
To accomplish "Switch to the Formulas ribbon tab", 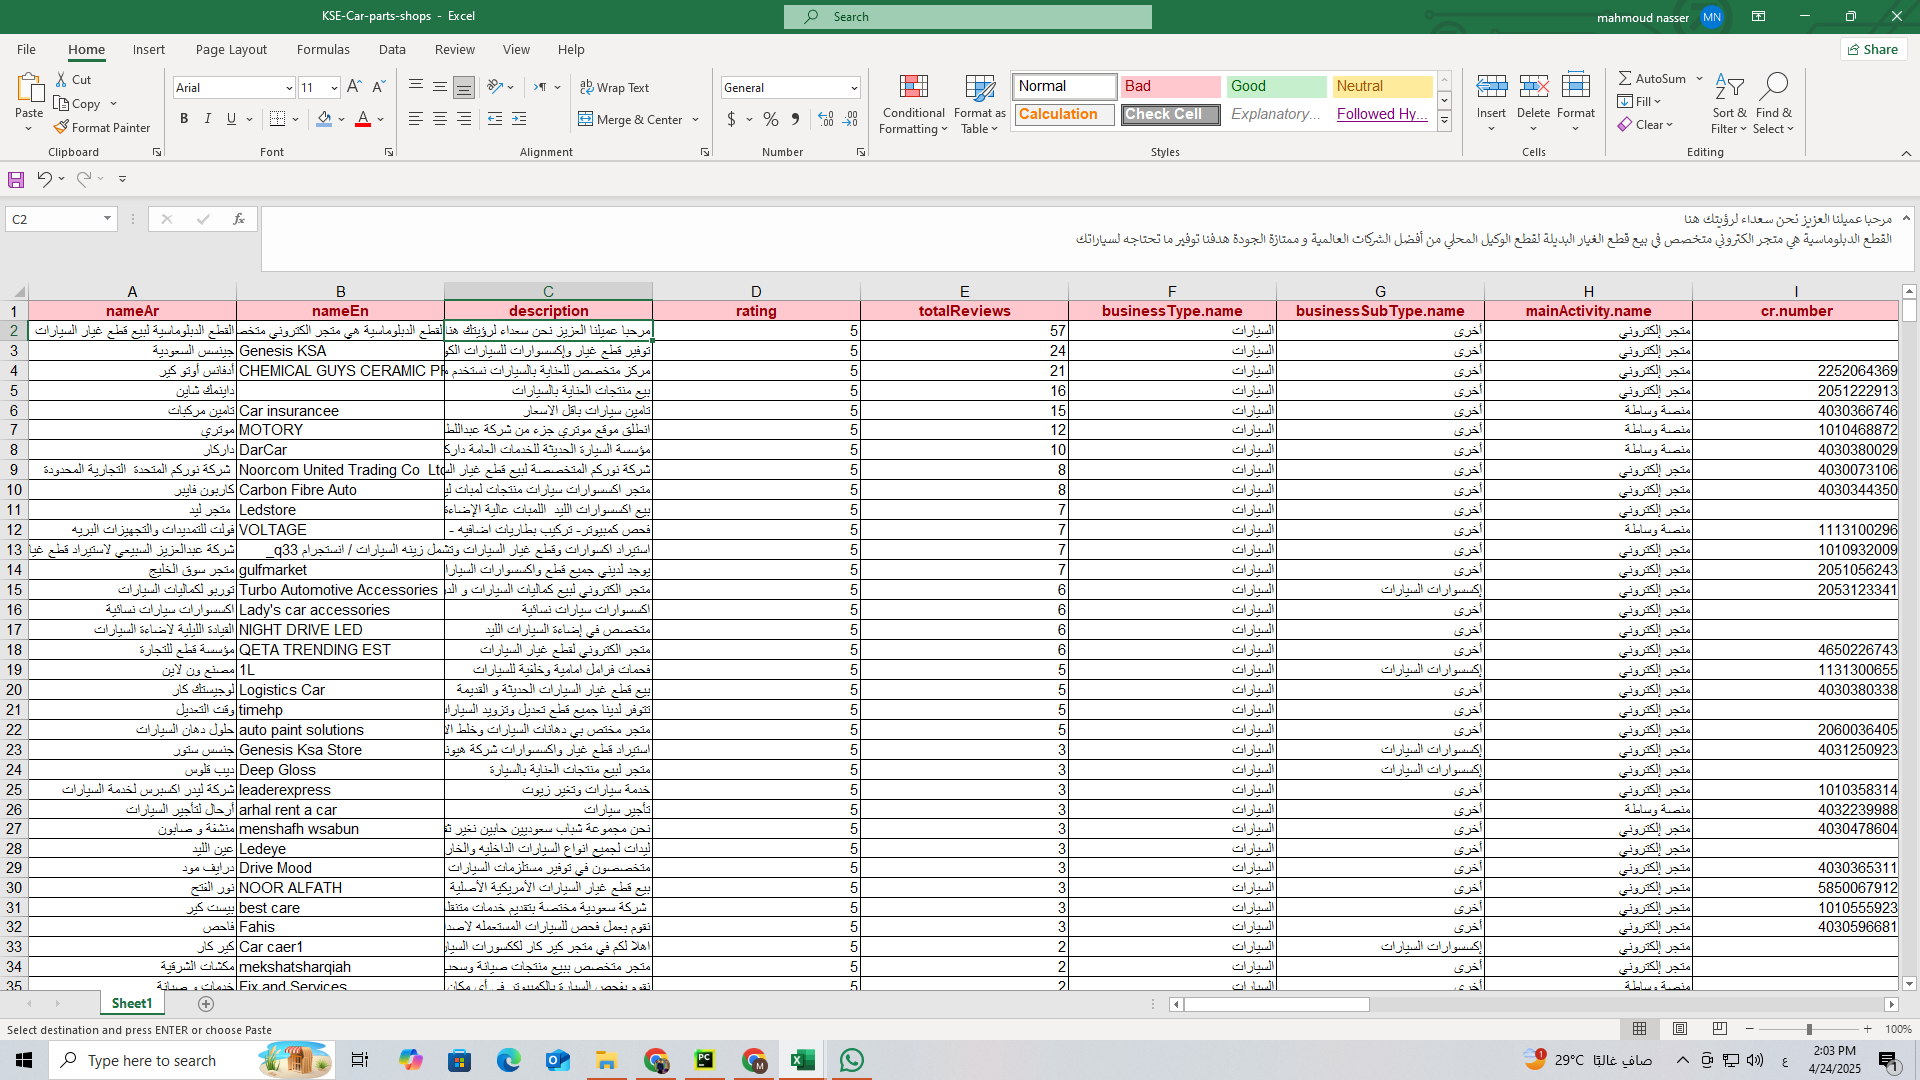I will point(323,49).
